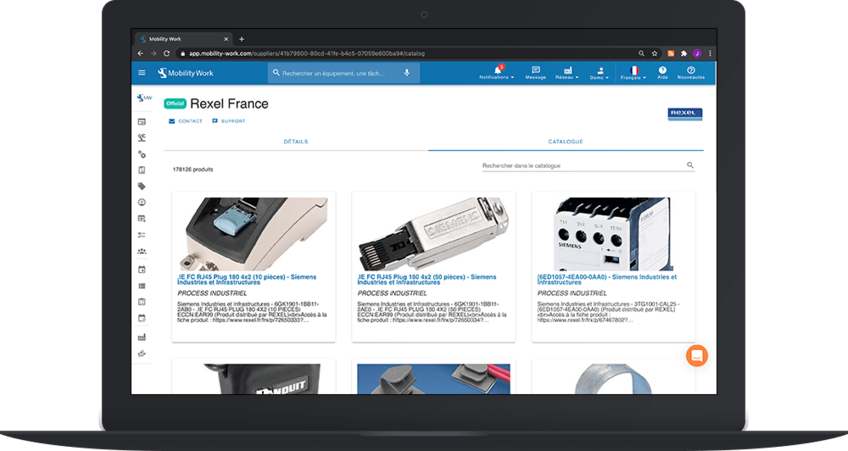The height and width of the screenshot is (451, 848).
Task: Expand the Réseau dropdown
Action: 567,73
